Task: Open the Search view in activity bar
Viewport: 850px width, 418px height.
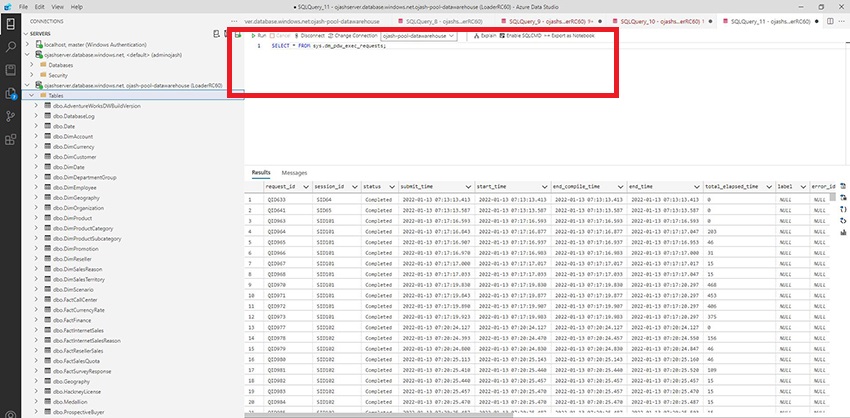Action: coord(10,47)
